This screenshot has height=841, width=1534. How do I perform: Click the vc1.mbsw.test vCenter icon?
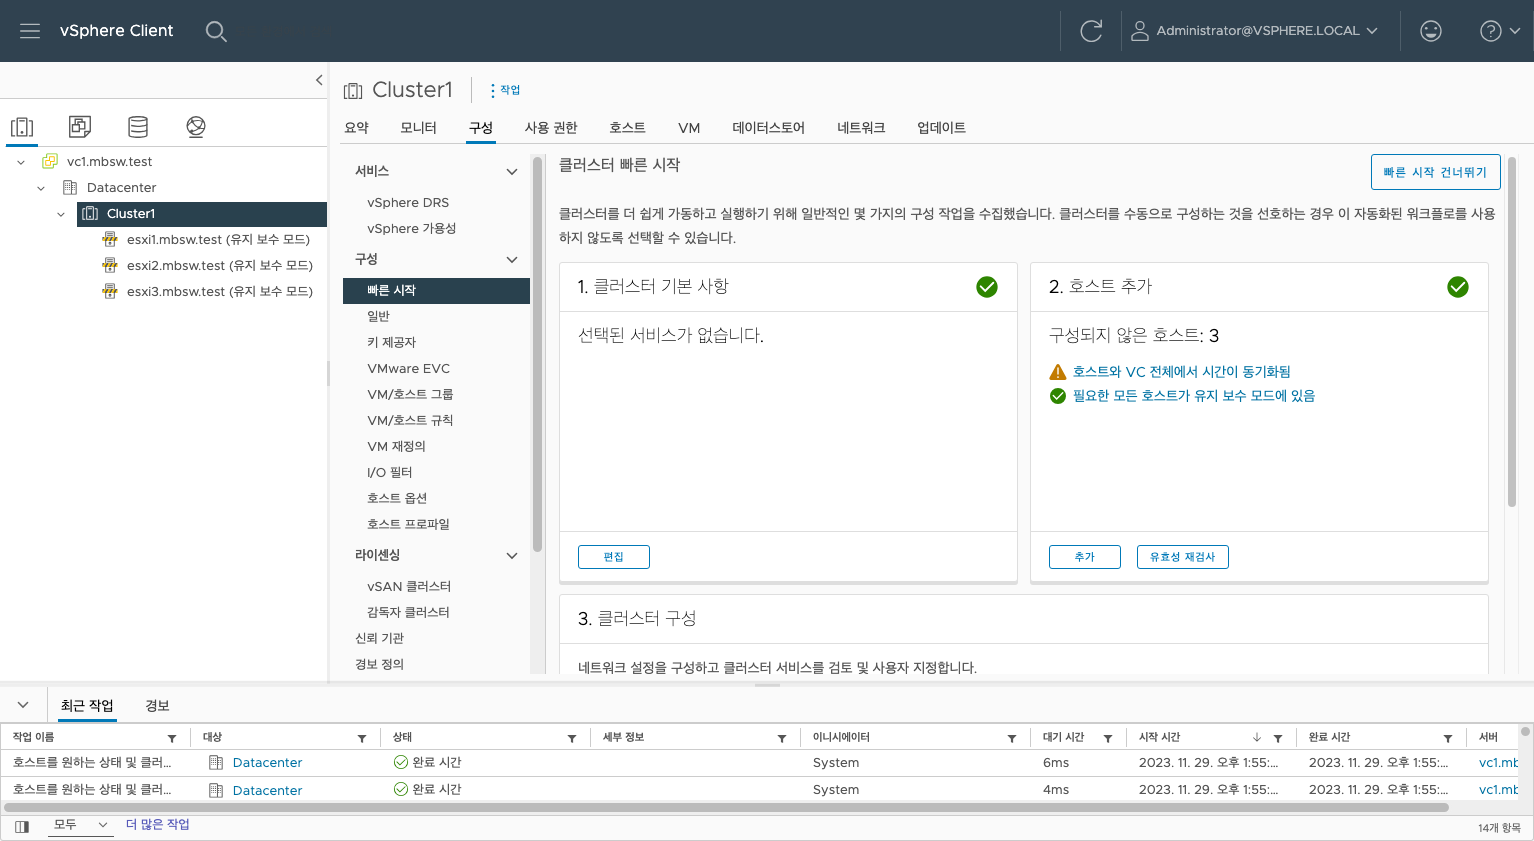(50, 162)
